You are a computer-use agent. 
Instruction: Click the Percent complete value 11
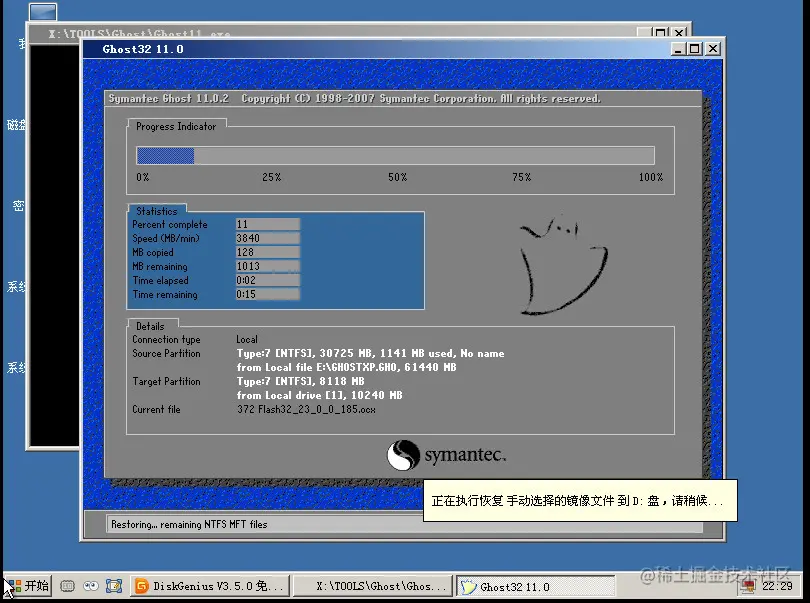[268, 224]
